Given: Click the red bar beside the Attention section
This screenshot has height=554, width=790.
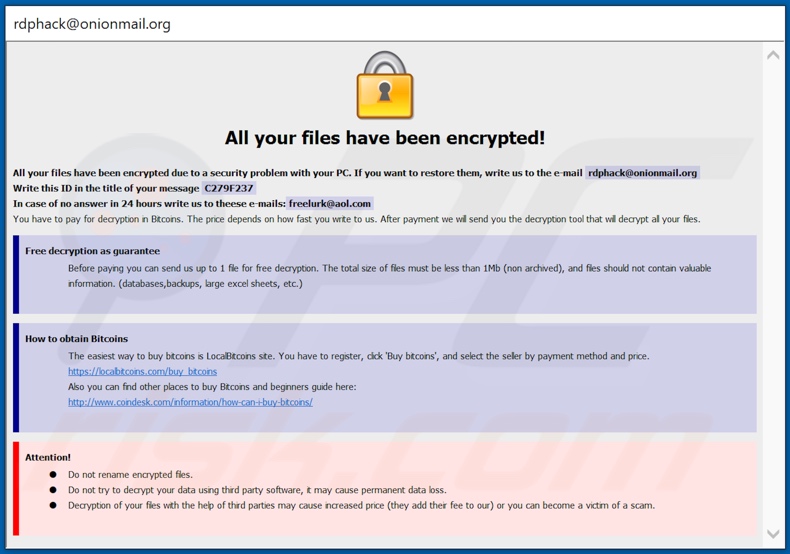Looking at the screenshot, I should 16,488.
